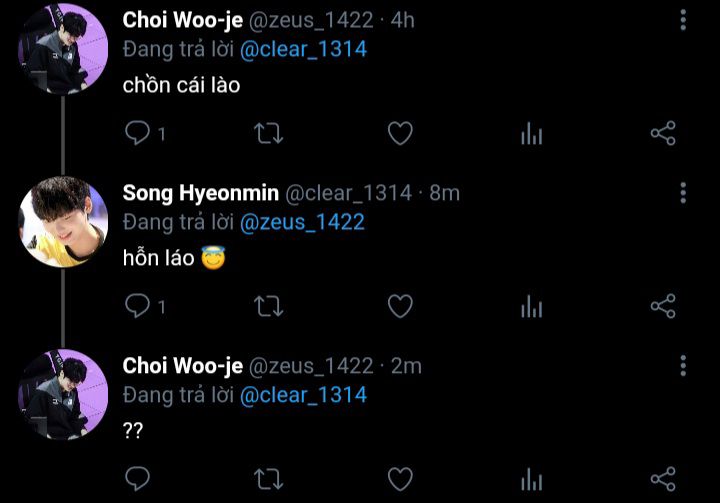Like Song Hyeonmin's "hỗn láo" tweet
Viewport: 720px width, 503px height.
tap(400, 306)
